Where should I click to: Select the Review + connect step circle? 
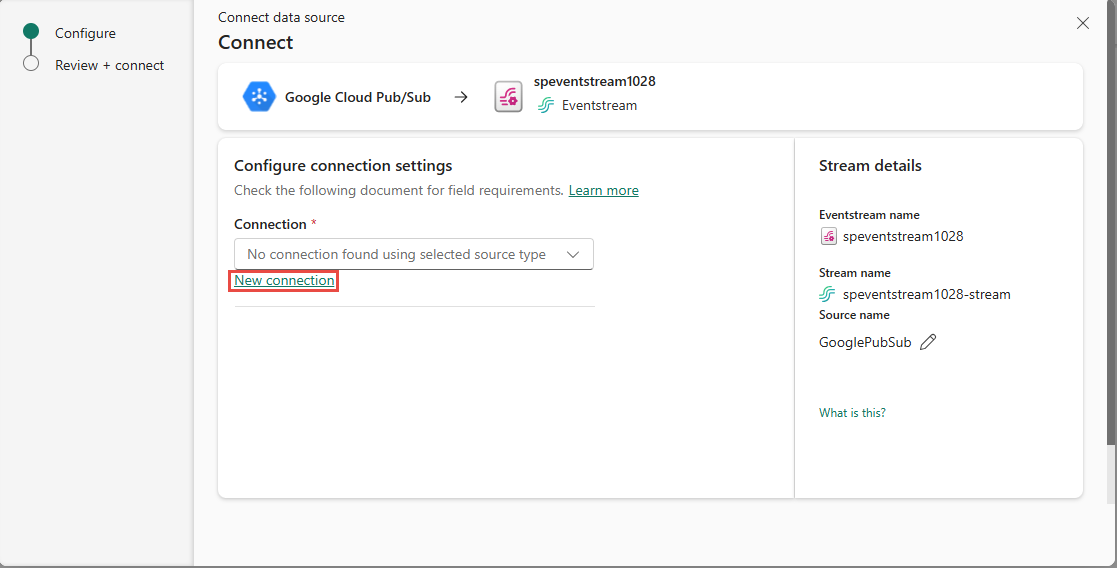coord(31,63)
